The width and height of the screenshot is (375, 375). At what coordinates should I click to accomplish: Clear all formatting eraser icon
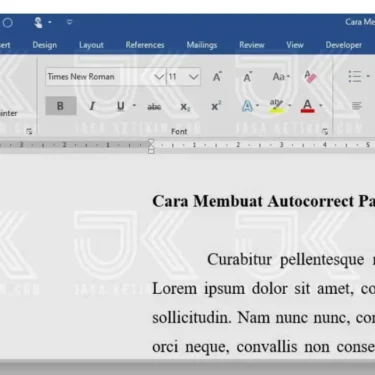click(x=310, y=77)
